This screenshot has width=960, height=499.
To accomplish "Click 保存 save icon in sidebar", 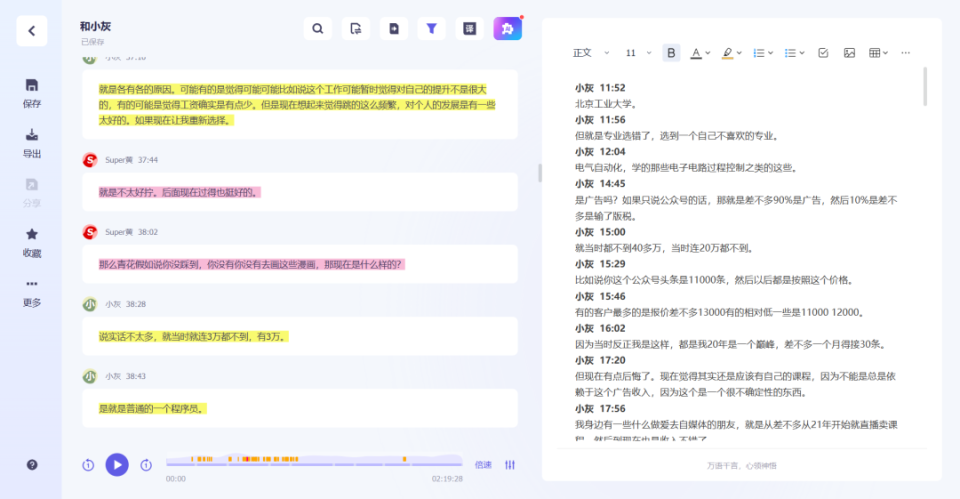I will point(32,86).
